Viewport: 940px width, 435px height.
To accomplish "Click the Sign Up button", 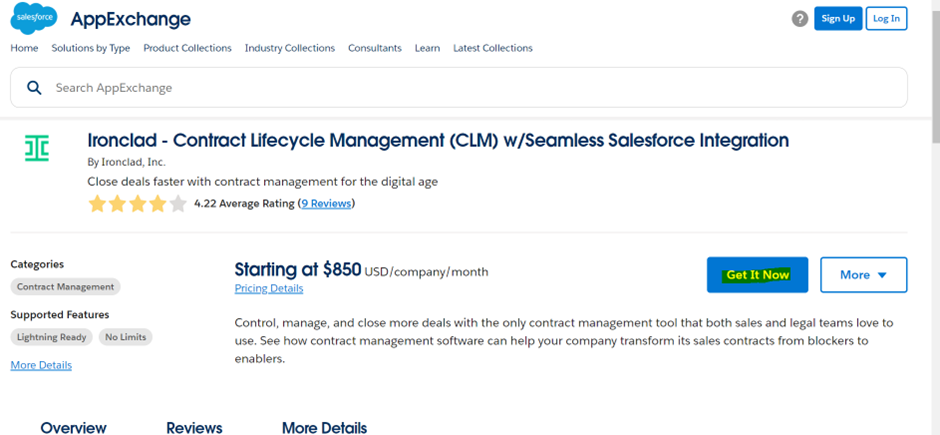I will (838, 19).
